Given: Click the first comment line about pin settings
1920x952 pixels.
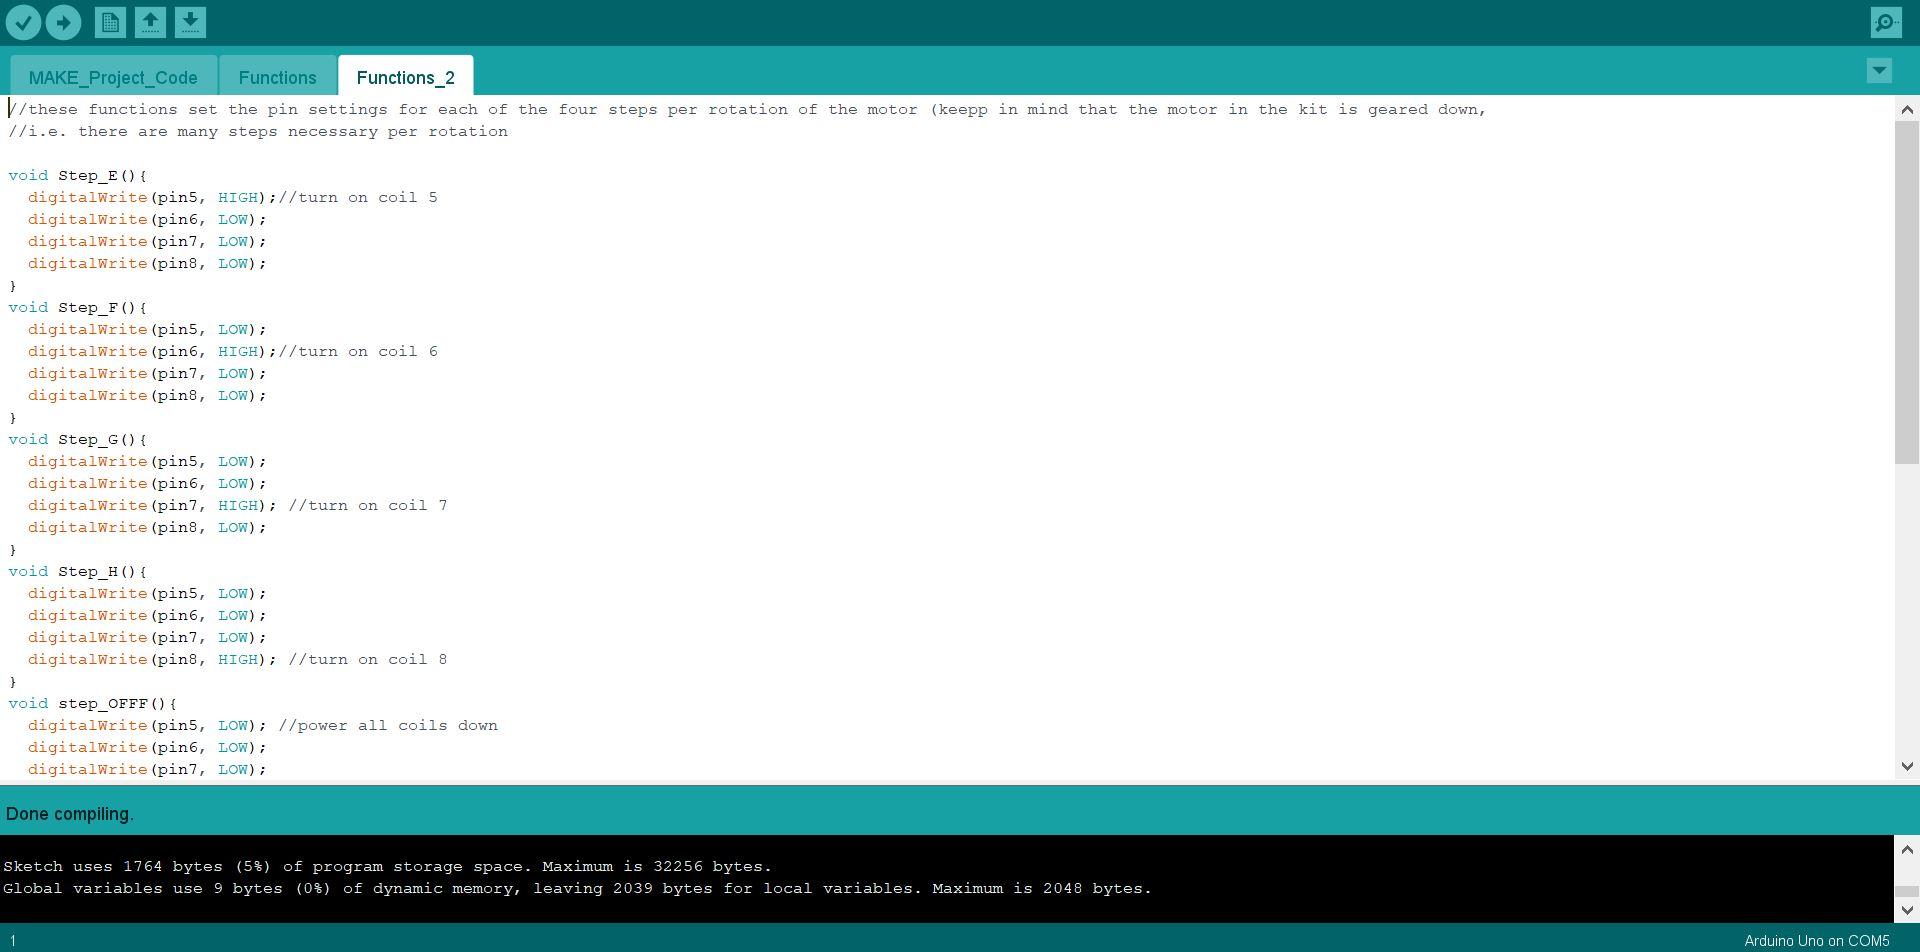Looking at the screenshot, I should click(x=747, y=109).
